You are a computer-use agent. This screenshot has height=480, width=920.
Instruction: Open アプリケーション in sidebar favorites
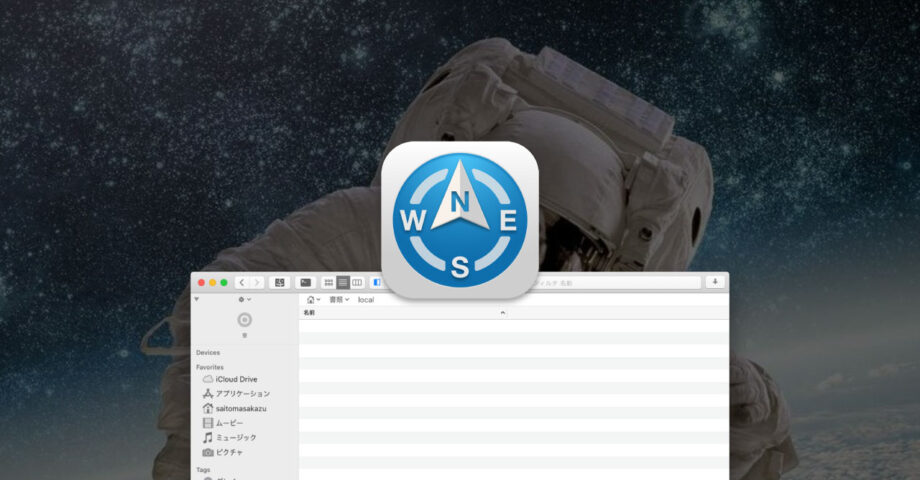tap(243, 394)
